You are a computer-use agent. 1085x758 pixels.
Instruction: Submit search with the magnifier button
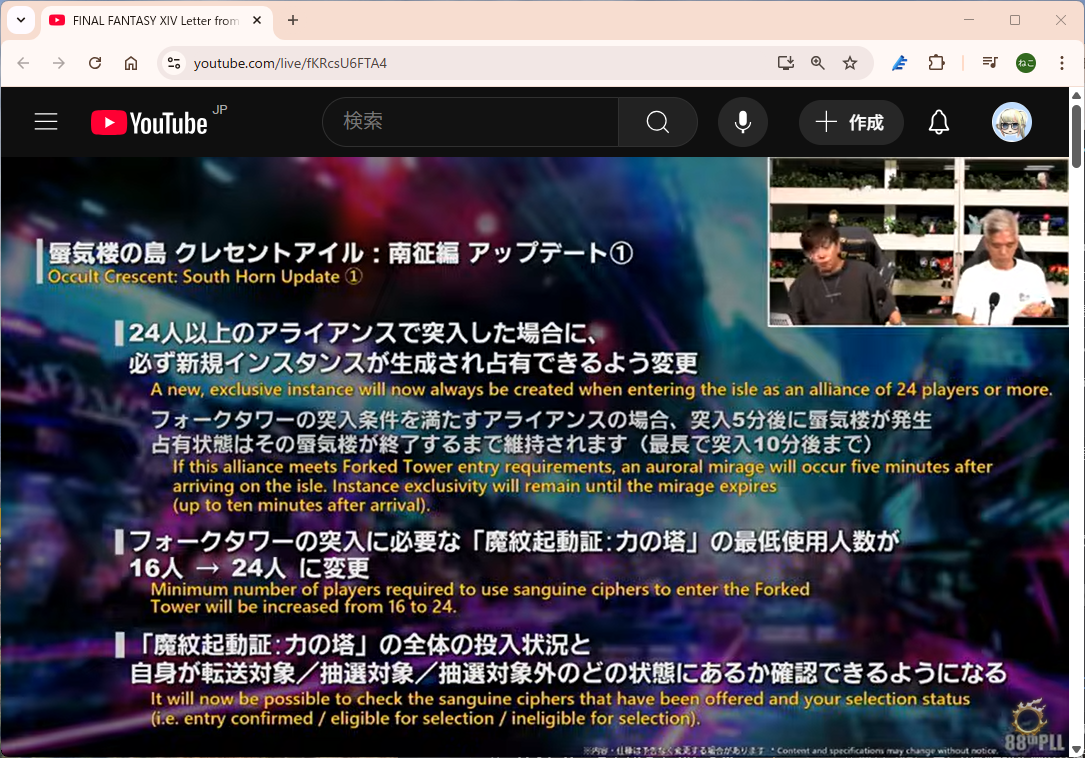click(x=657, y=122)
